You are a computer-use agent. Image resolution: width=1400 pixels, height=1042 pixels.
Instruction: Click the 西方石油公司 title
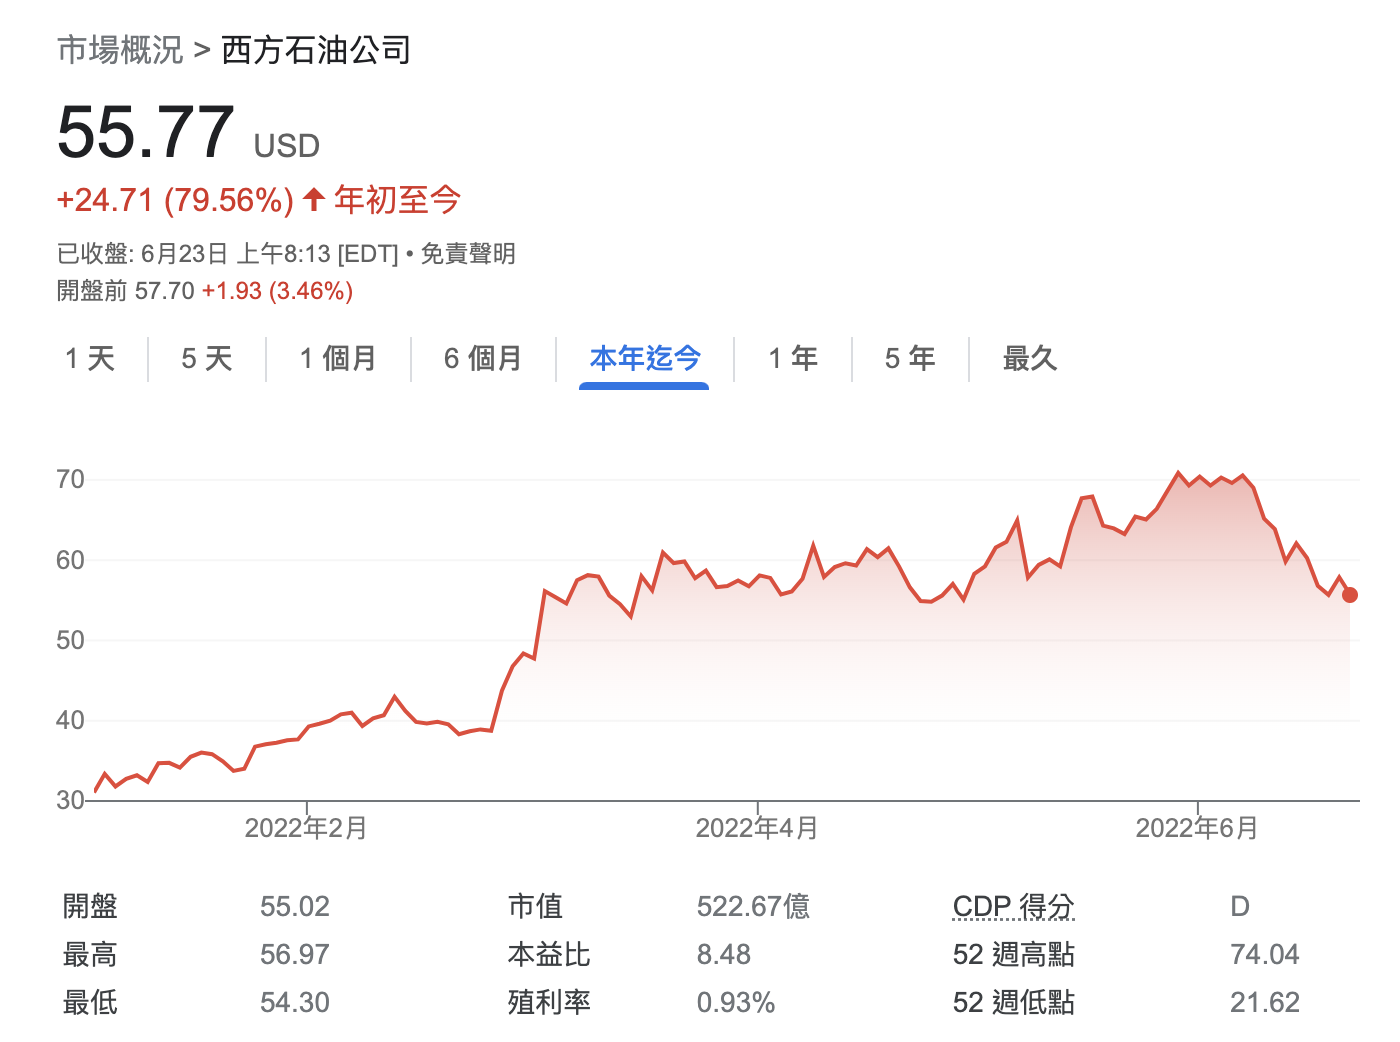pos(316,49)
